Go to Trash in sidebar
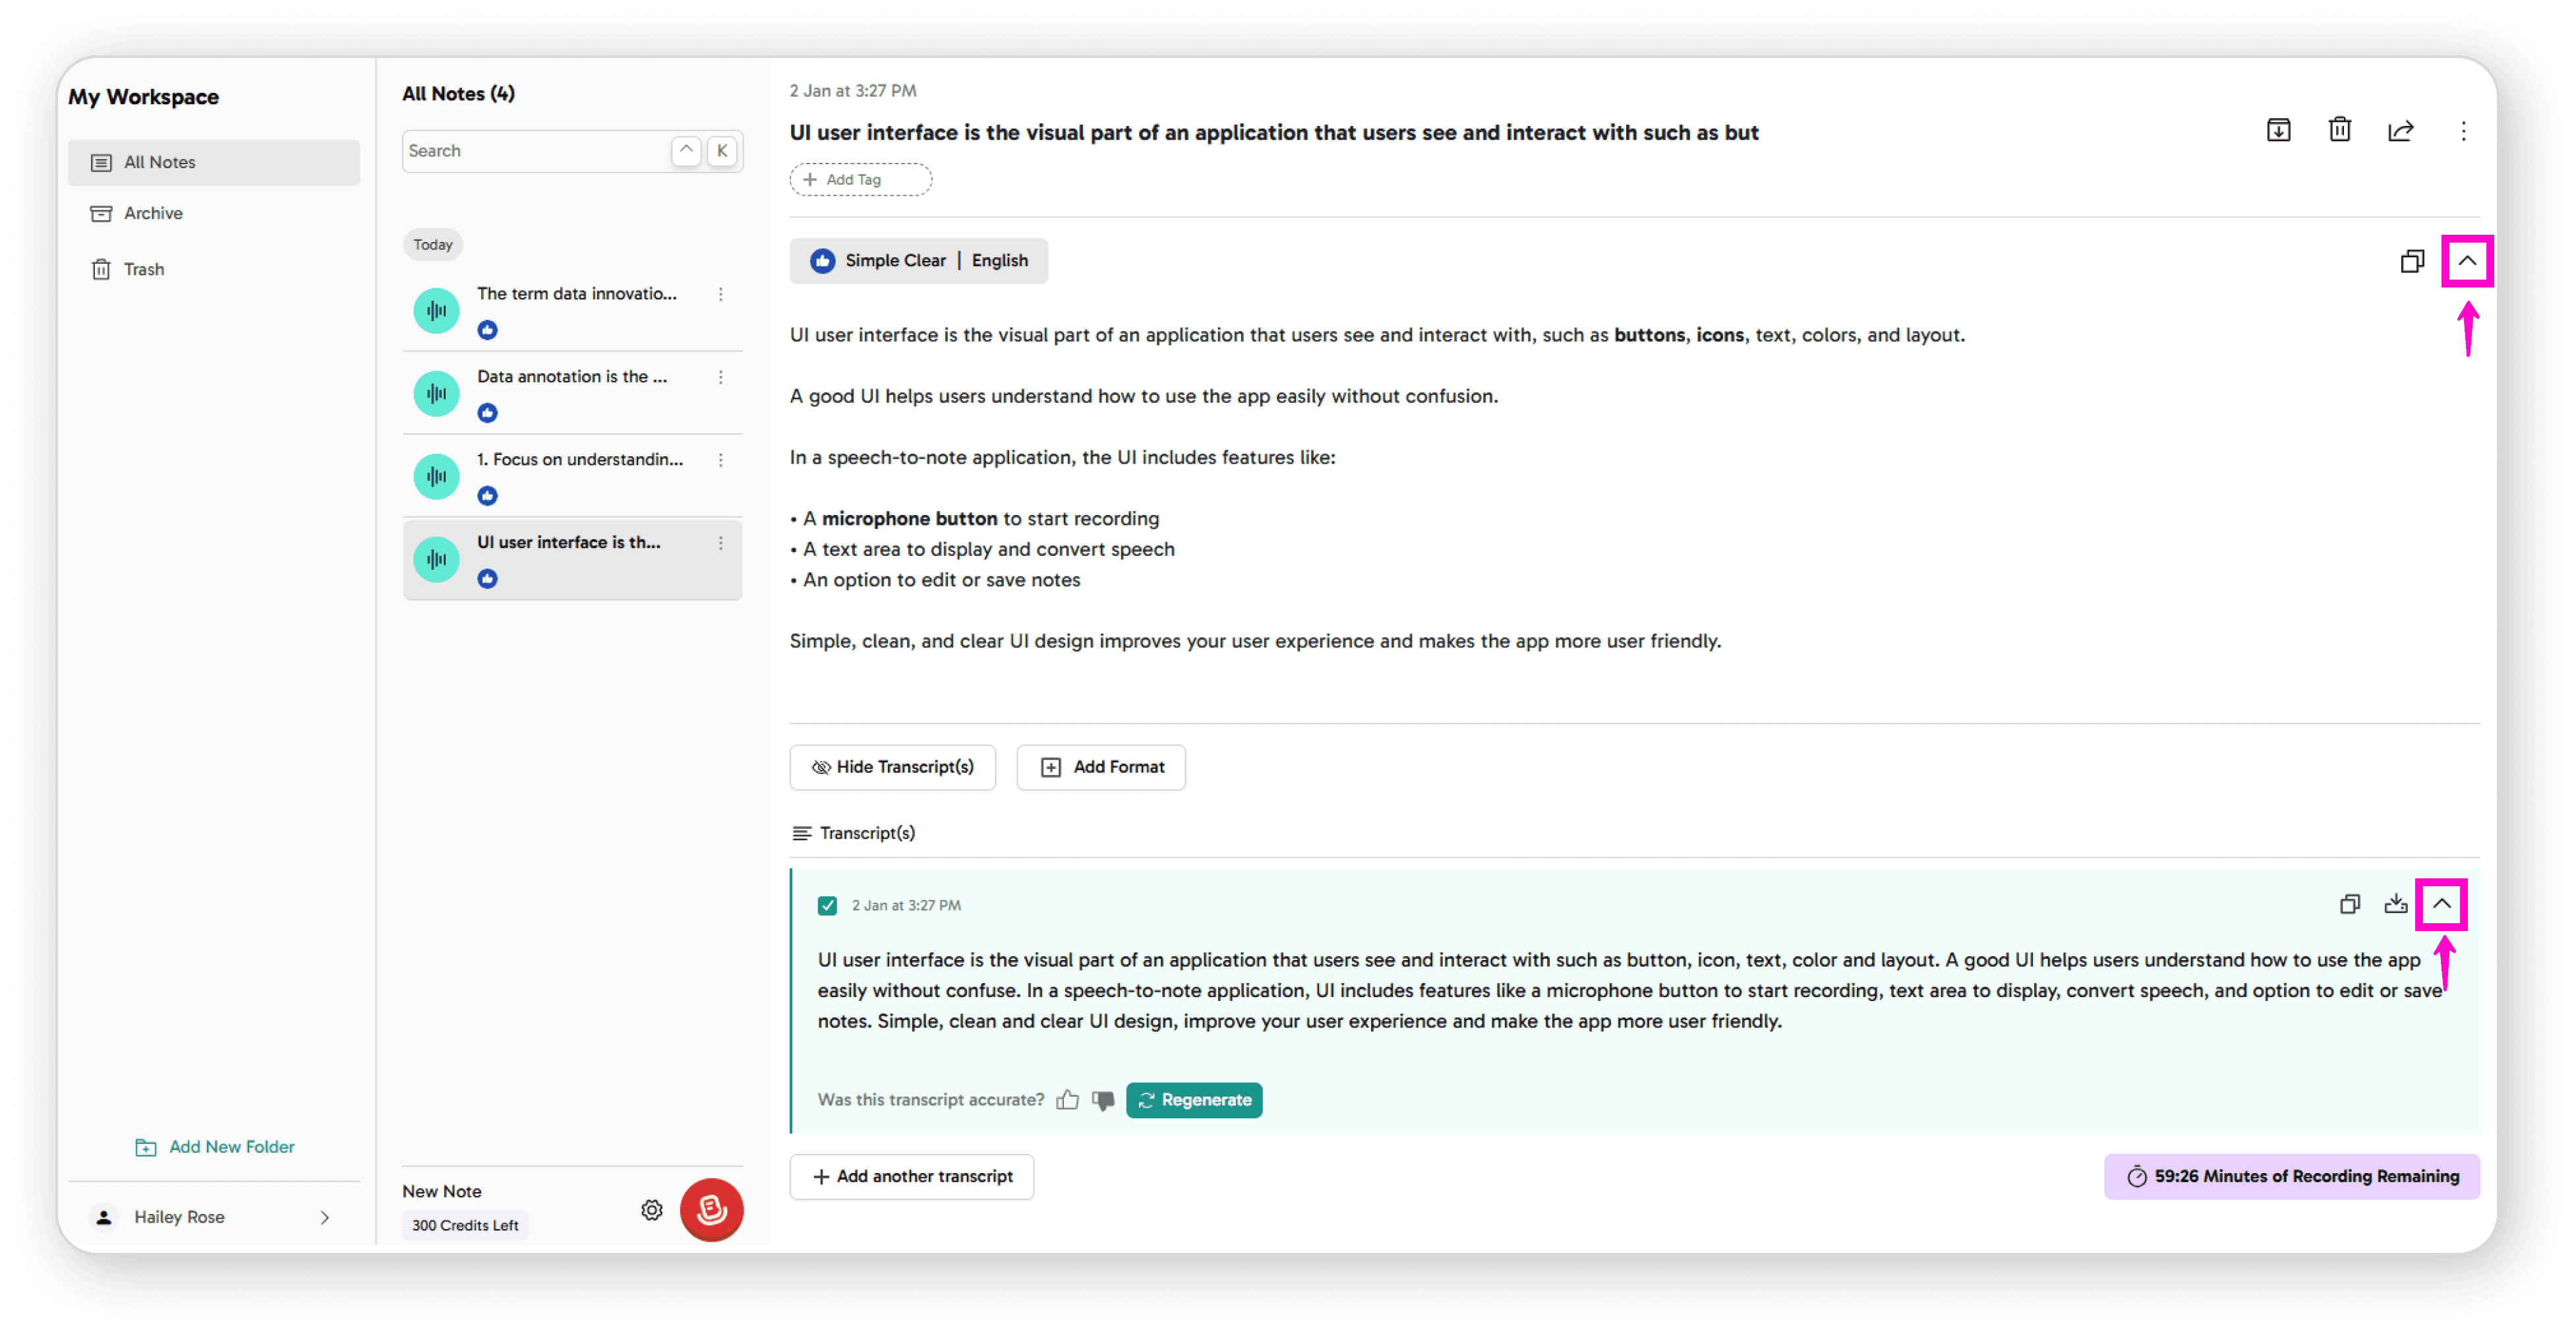This screenshot has height=1332, width=2576. pos(143,269)
